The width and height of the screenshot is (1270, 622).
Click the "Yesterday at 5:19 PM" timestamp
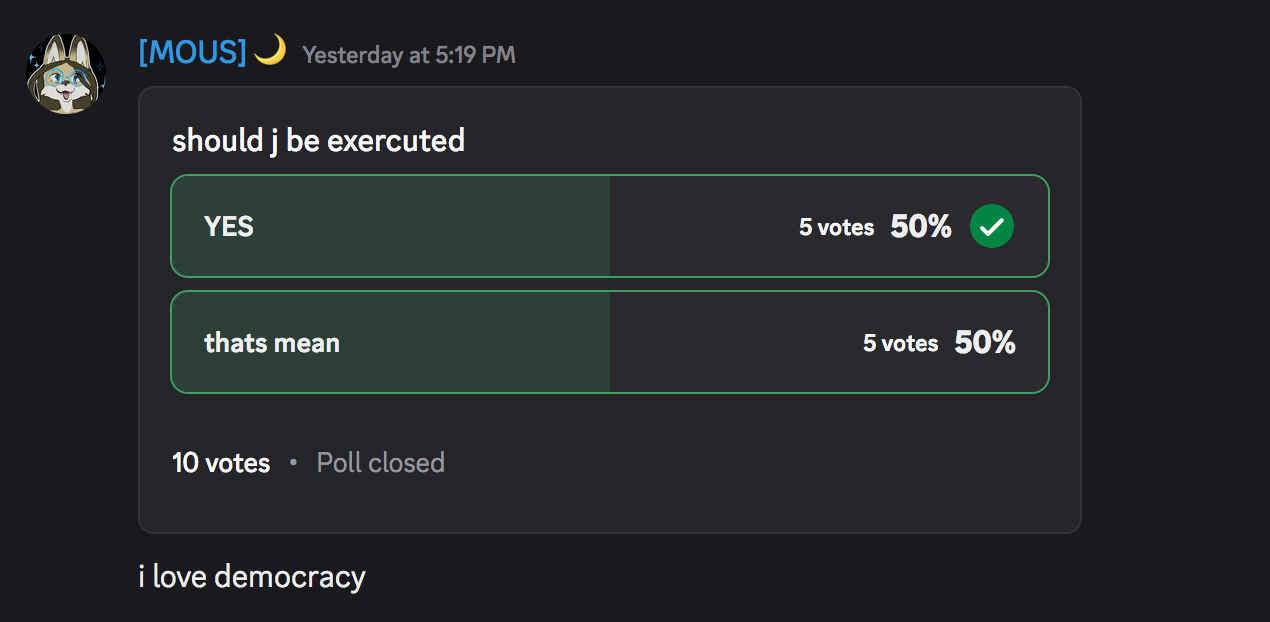(x=409, y=55)
